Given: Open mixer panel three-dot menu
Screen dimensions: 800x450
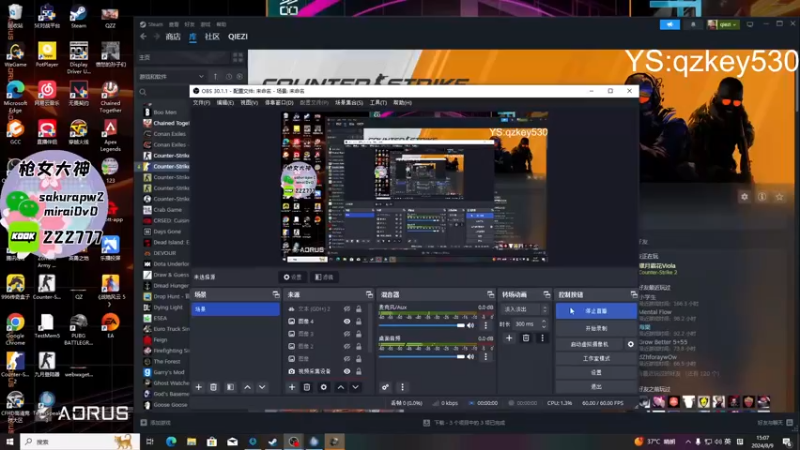Looking at the screenshot, I should (402, 387).
